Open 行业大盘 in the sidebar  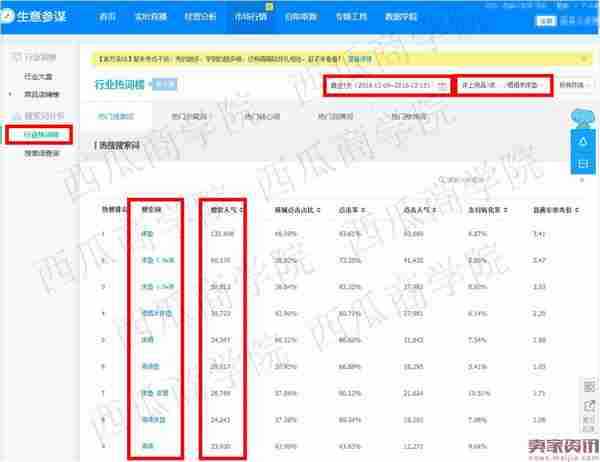[x=38, y=77]
